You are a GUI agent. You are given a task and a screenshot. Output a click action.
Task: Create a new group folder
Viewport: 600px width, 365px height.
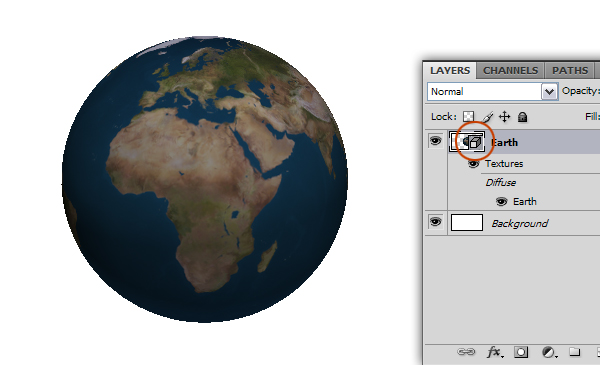tap(574, 352)
